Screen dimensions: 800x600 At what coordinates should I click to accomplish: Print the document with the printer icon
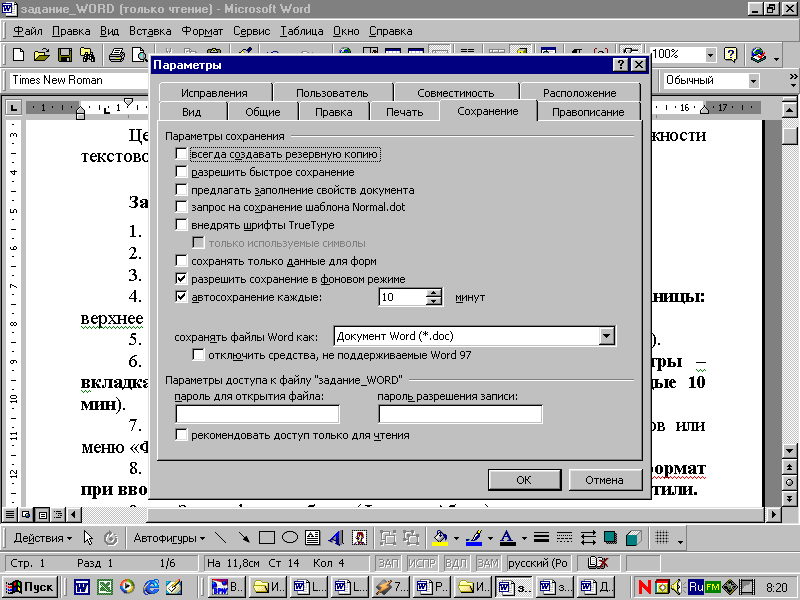[x=117, y=55]
